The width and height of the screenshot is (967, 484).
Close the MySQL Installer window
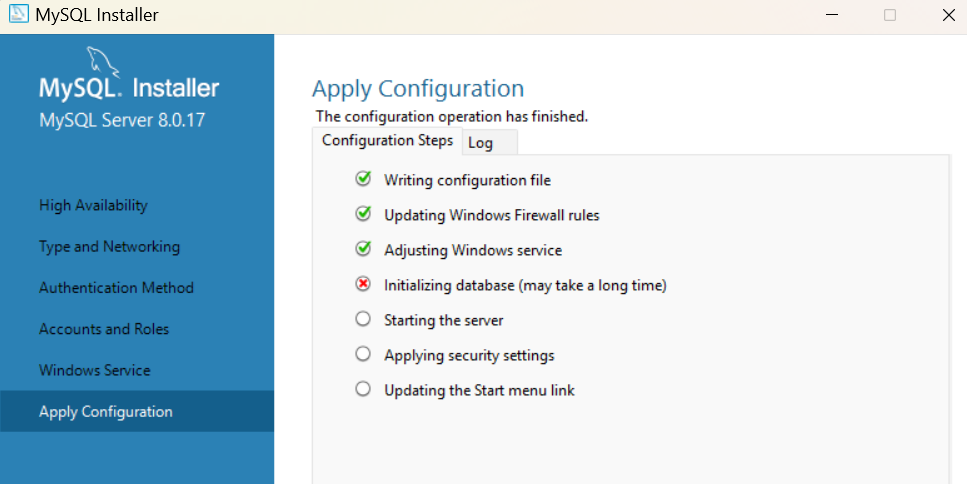948,15
